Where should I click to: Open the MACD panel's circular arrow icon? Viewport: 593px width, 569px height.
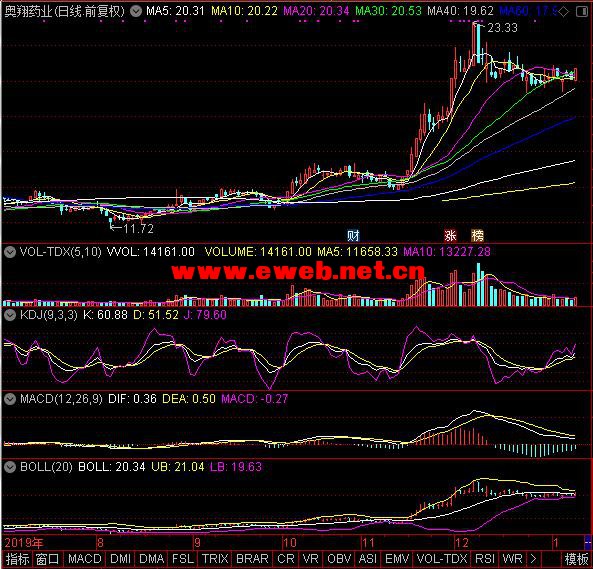pos(10,398)
